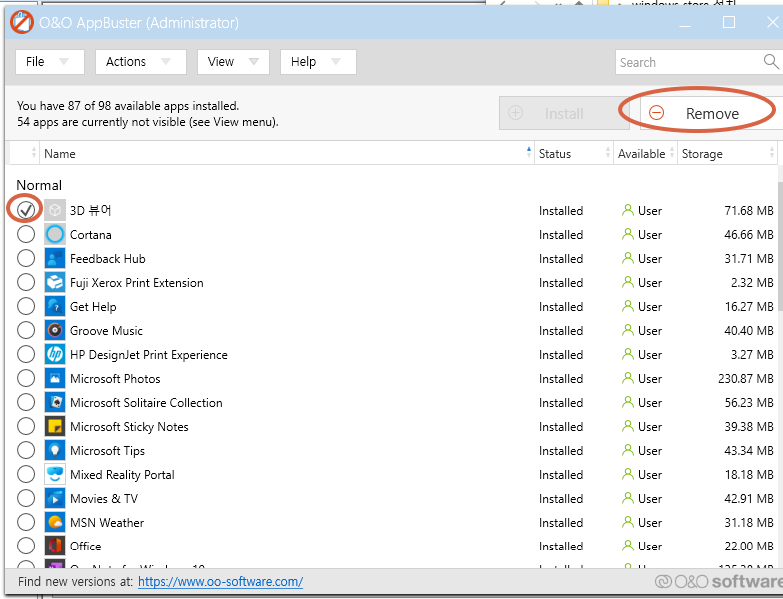
Task: Click the green user icon in Groove Music row
Action: click(x=627, y=330)
